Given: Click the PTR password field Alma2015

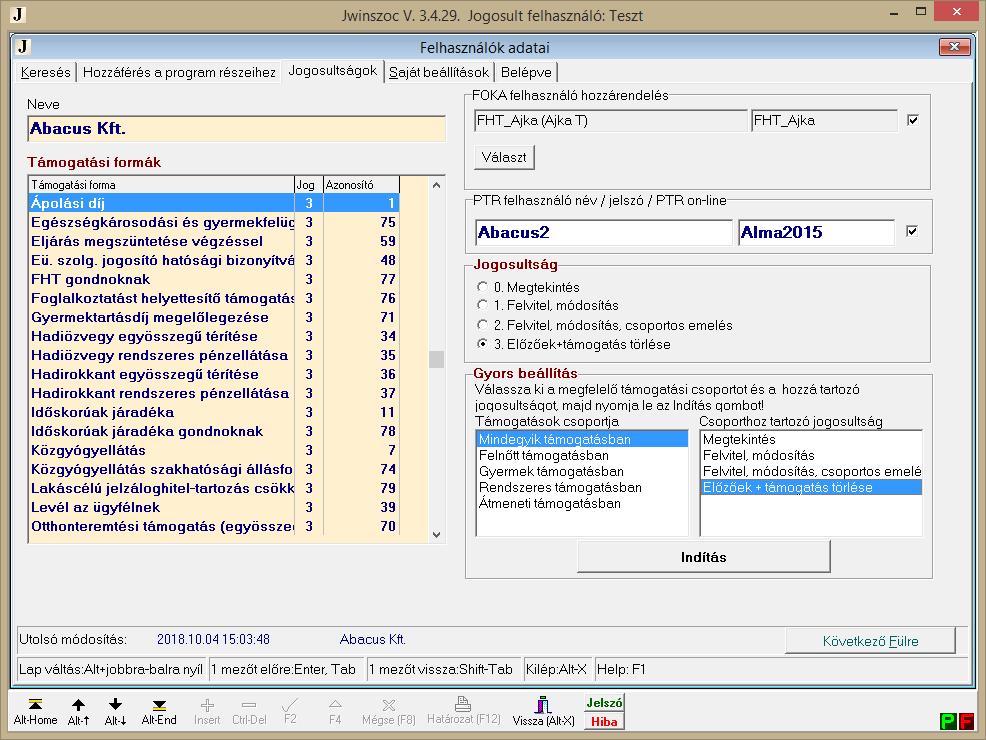Looking at the screenshot, I should (x=816, y=232).
